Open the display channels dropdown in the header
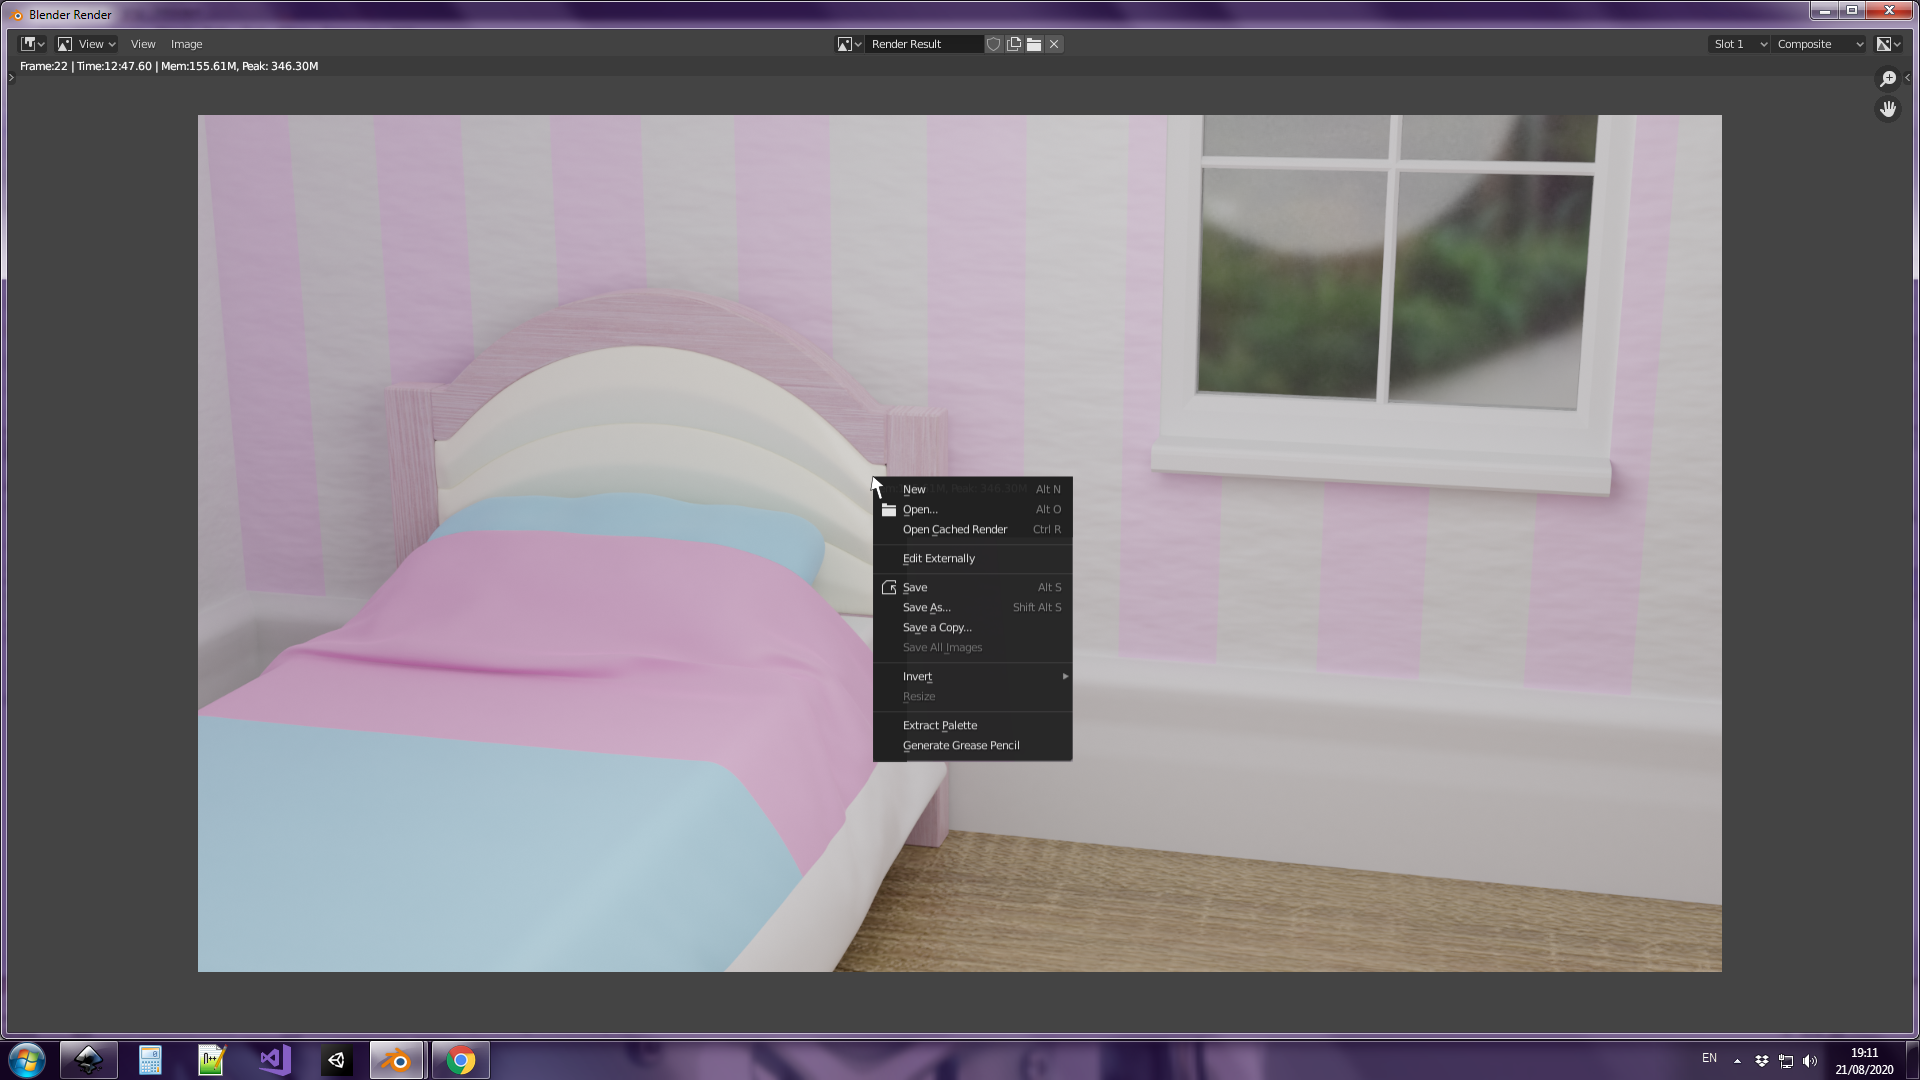Screen dimensions: 1920x1080 (1888, 44)
